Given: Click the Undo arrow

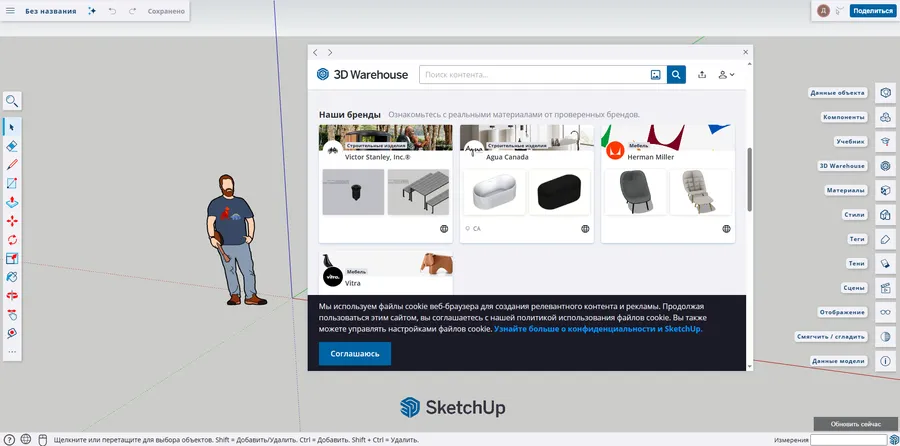Looking at the screenshot, I should [112, 11].
